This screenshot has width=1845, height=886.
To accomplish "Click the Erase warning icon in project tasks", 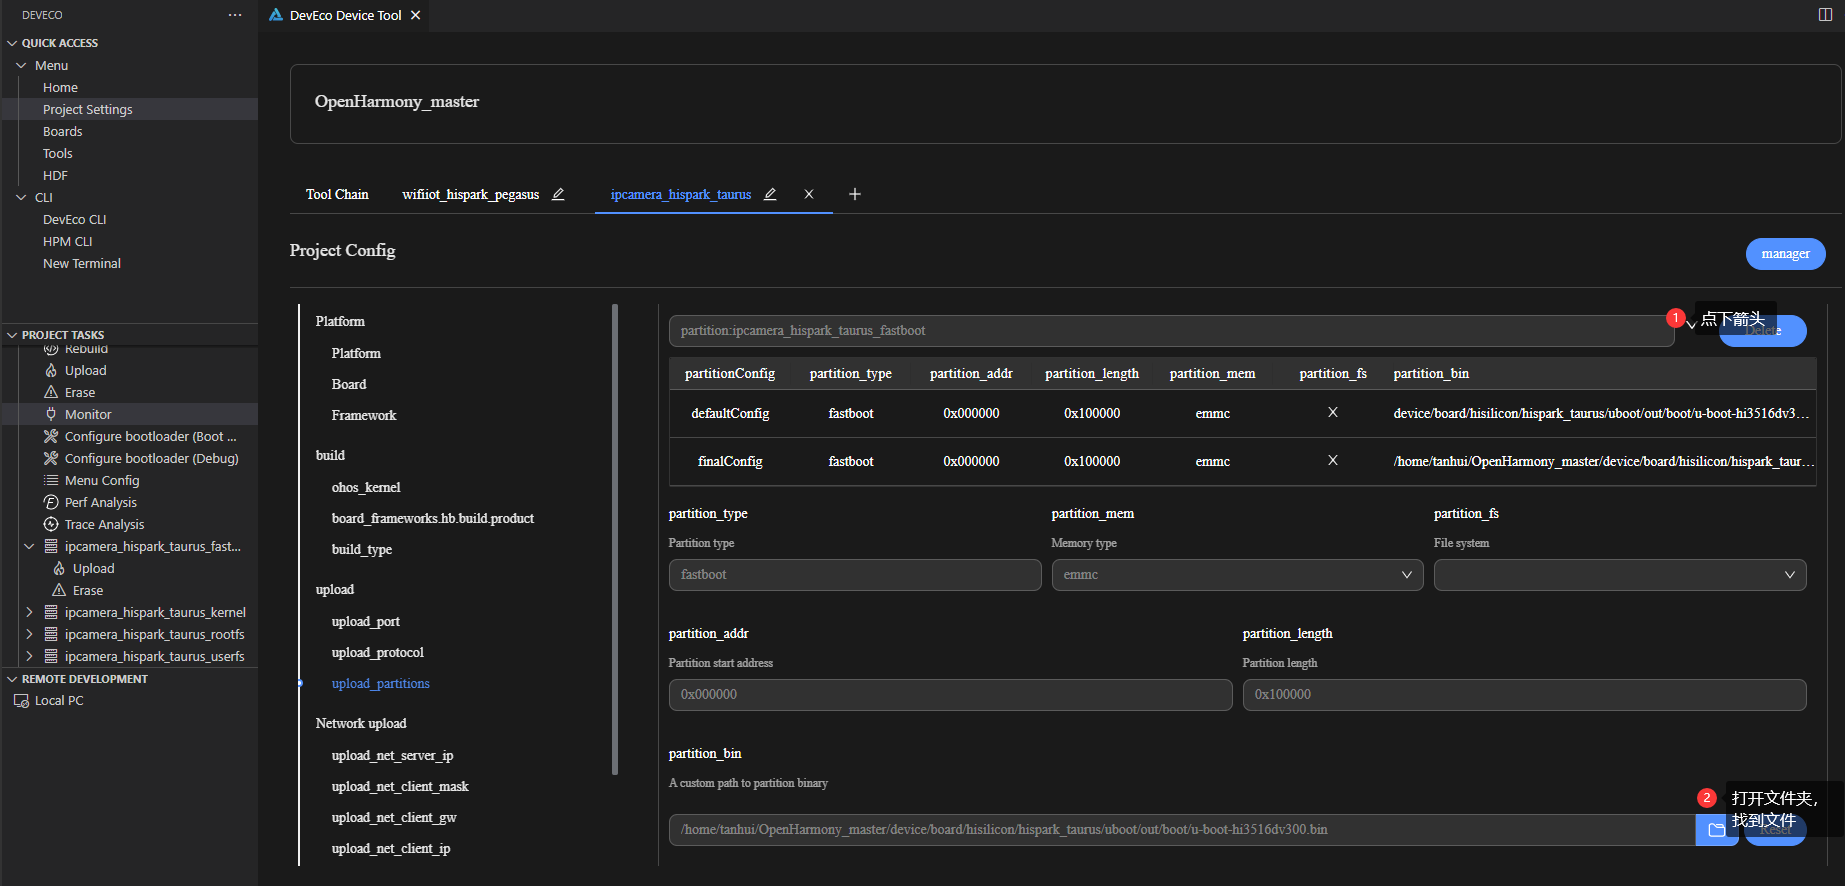I will [x=51, y=392].
